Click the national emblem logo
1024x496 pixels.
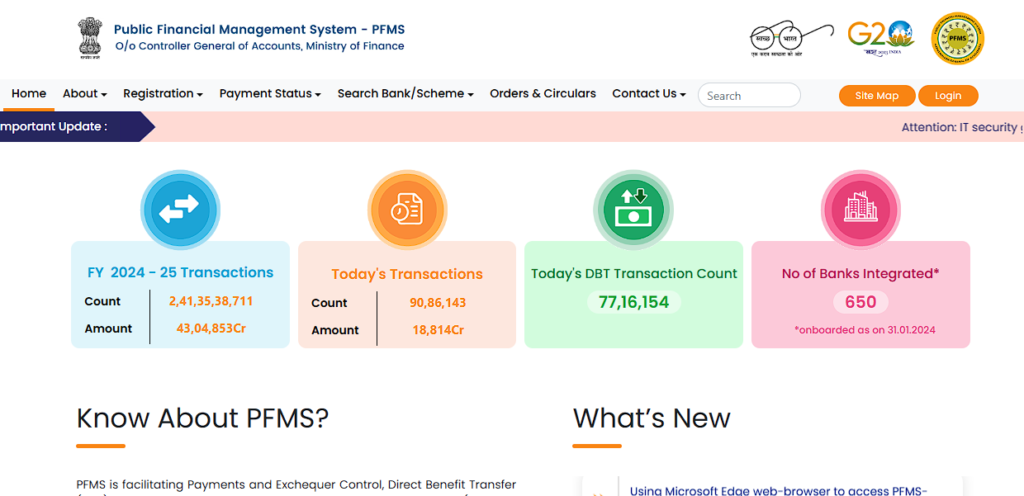(x=89, y=39)
